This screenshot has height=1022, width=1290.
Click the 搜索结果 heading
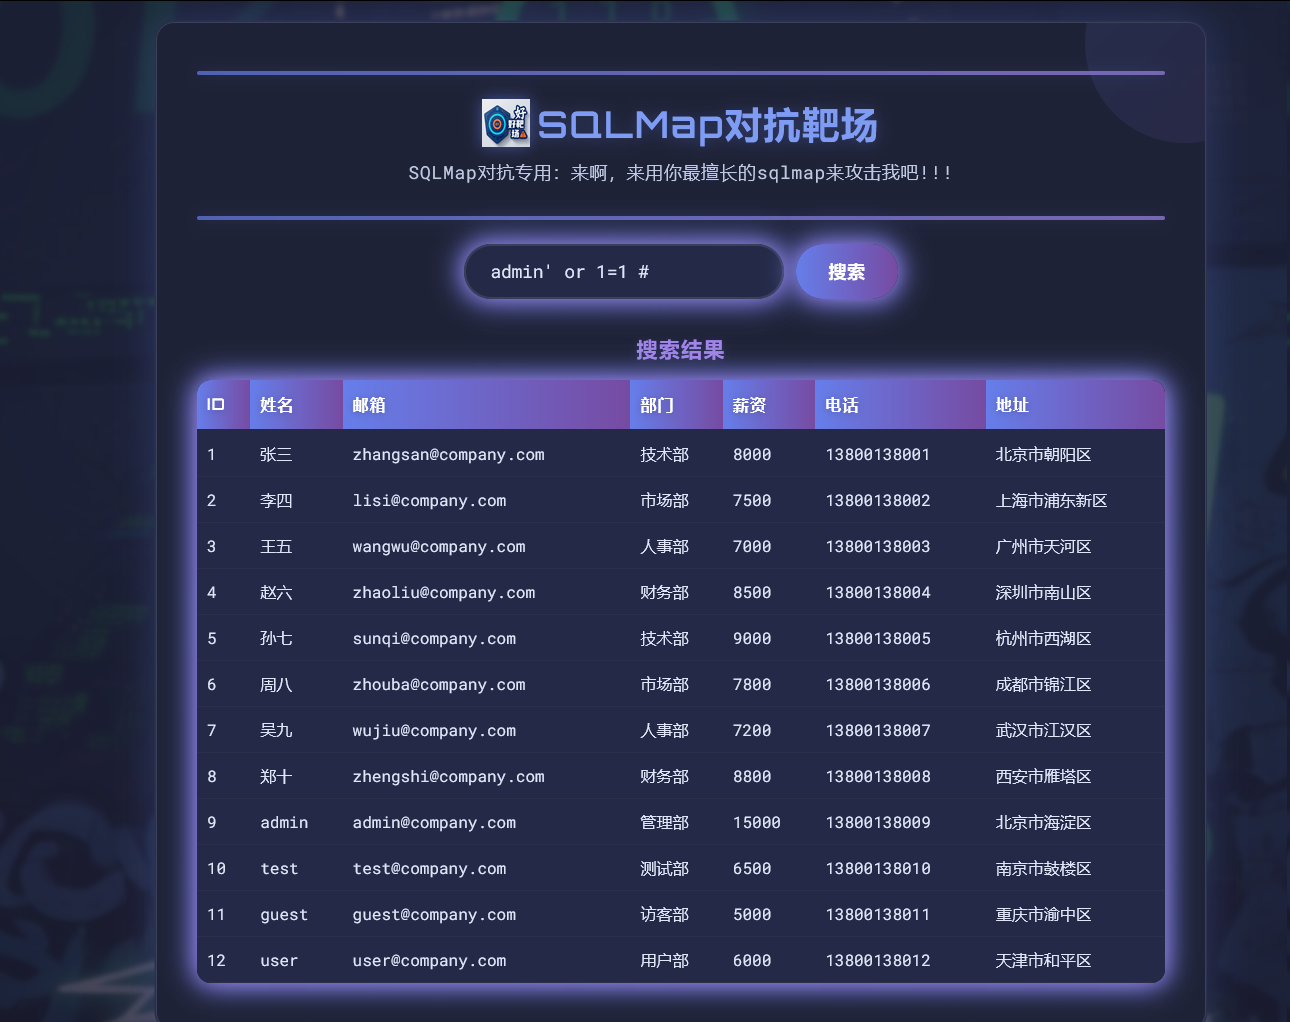[x=680, y=350]
